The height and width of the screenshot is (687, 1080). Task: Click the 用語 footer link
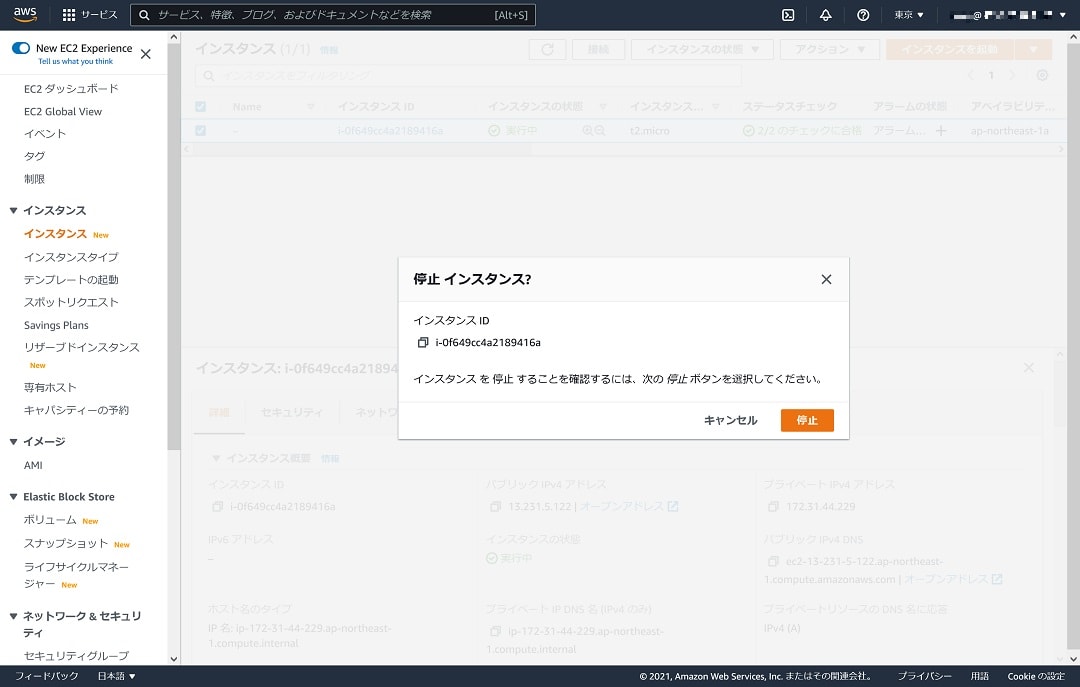[979, 676]
